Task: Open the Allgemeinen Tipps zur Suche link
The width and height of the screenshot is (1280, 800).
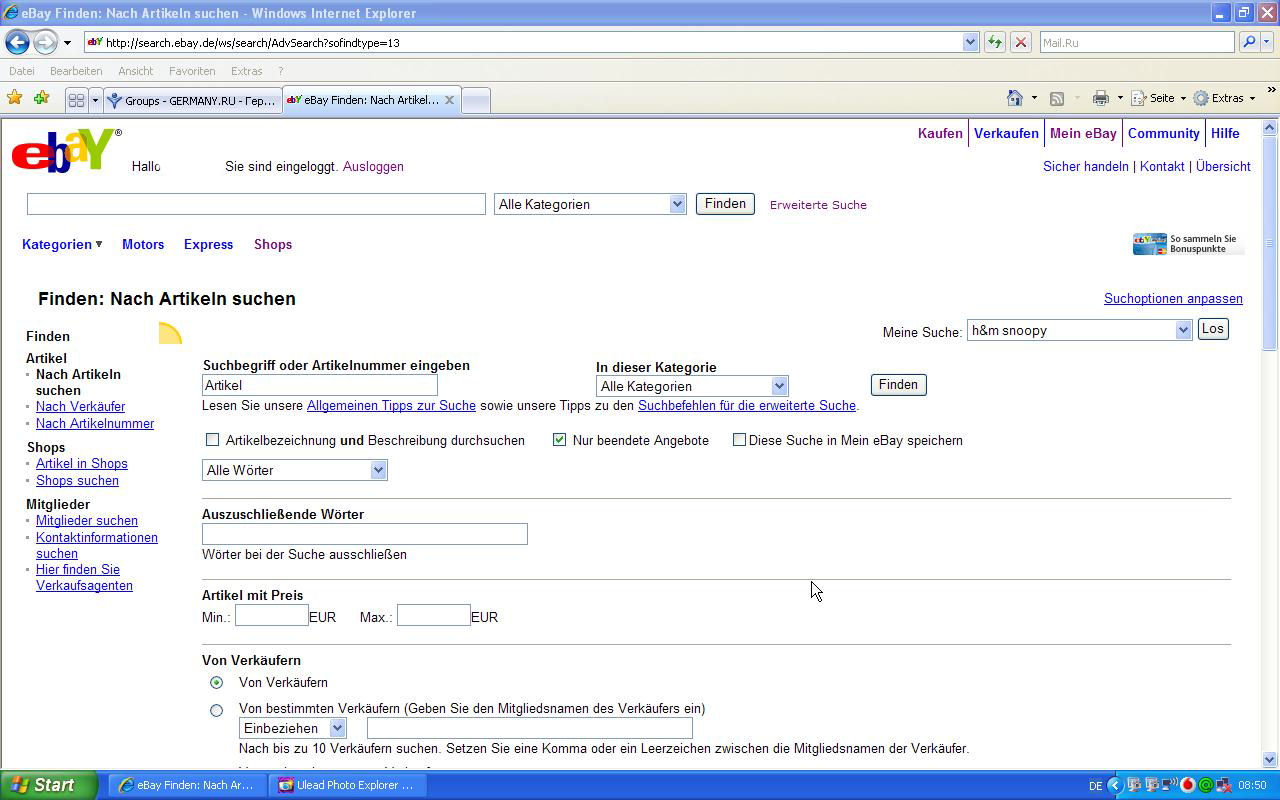Action: [x=391, y=405]
